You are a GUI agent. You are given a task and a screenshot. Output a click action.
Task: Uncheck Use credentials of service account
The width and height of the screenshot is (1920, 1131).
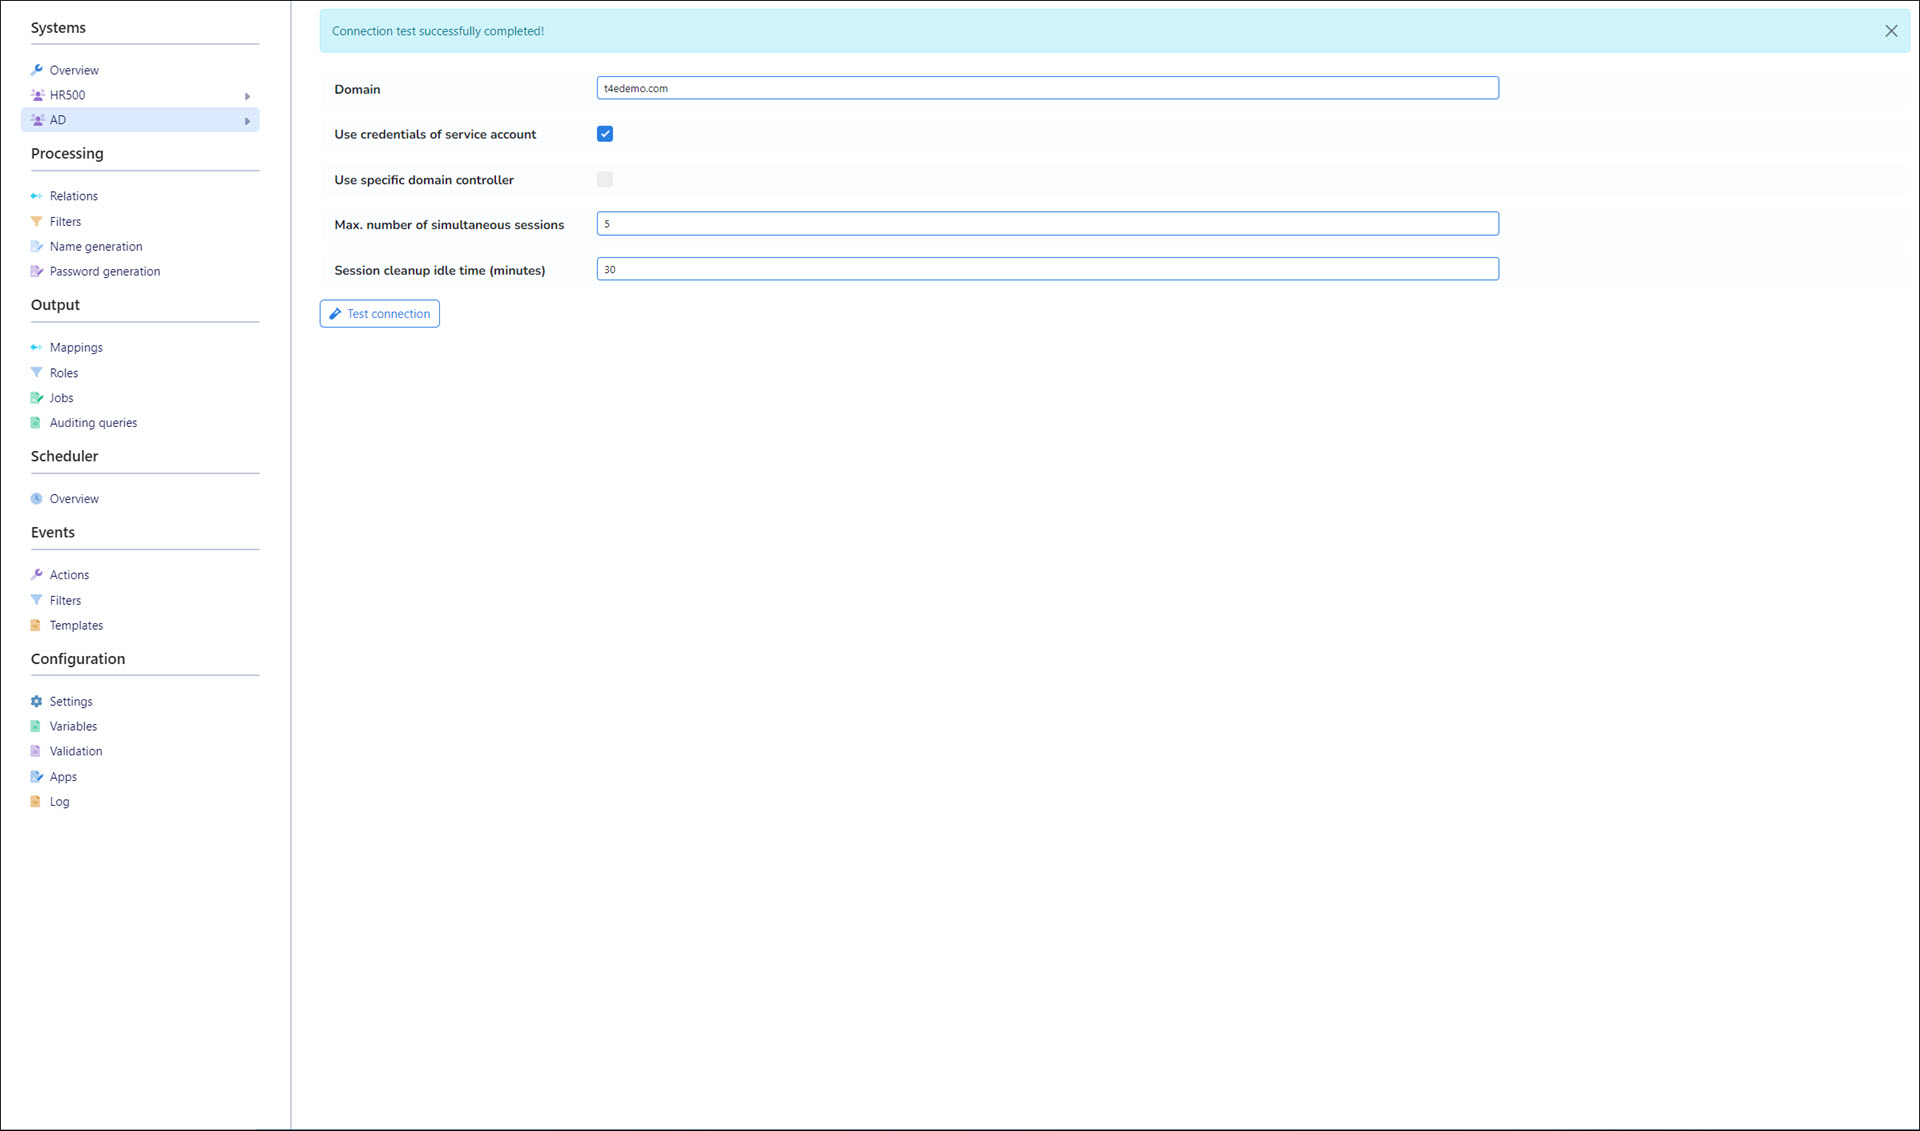tap(605, 134)
